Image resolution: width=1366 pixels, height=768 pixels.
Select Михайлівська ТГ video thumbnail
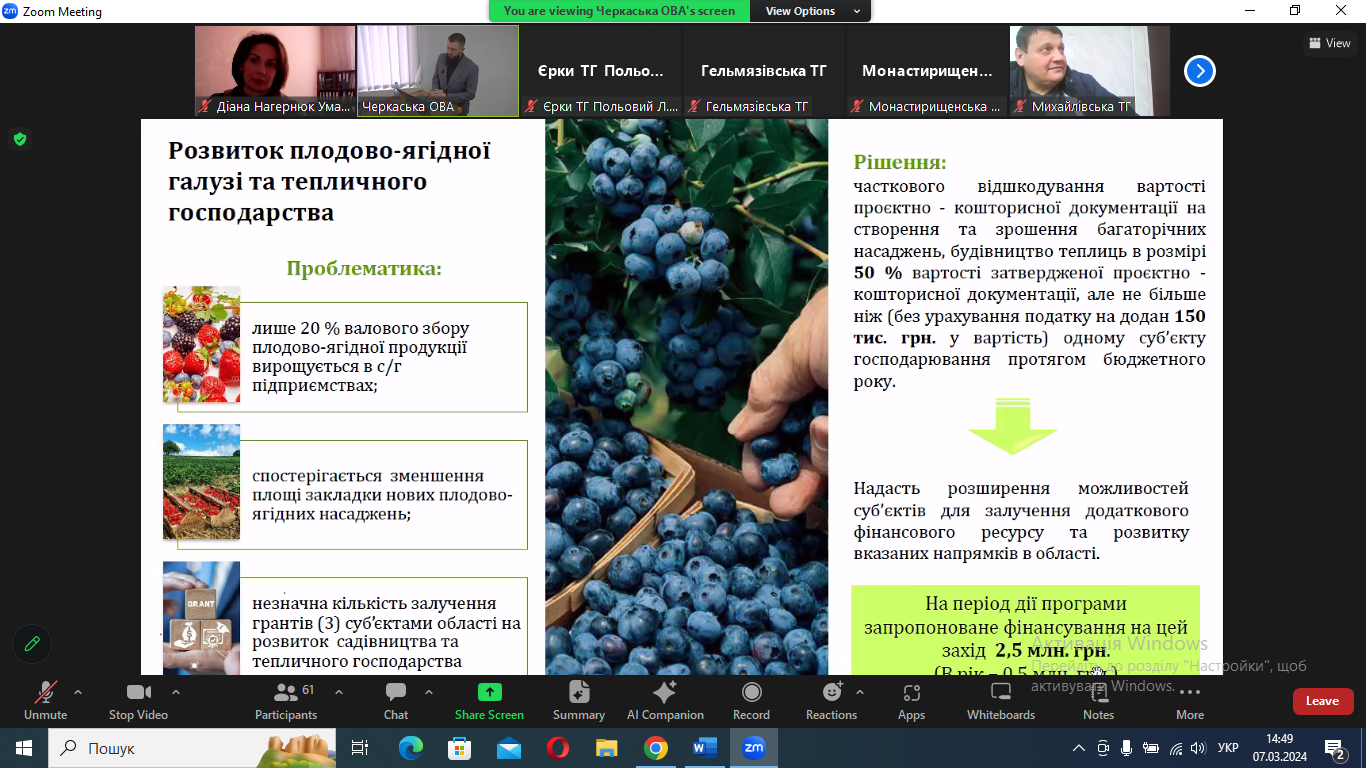click(x=1090, y=71)
